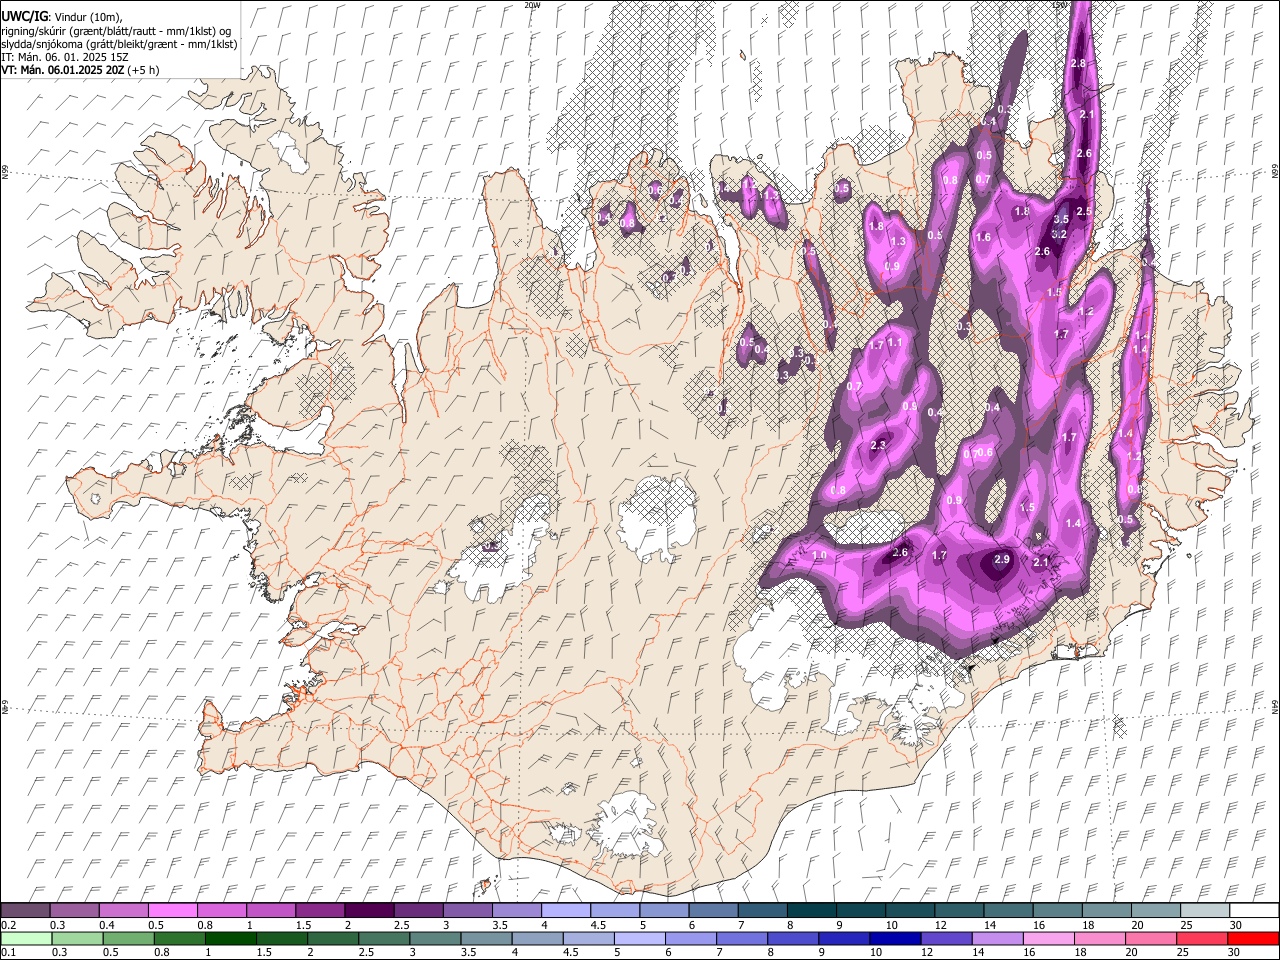Click the 1.0 value near Vatnajökull
Image resolution: width=1280 pixels, height=960 pixels.
click(820, 556)
